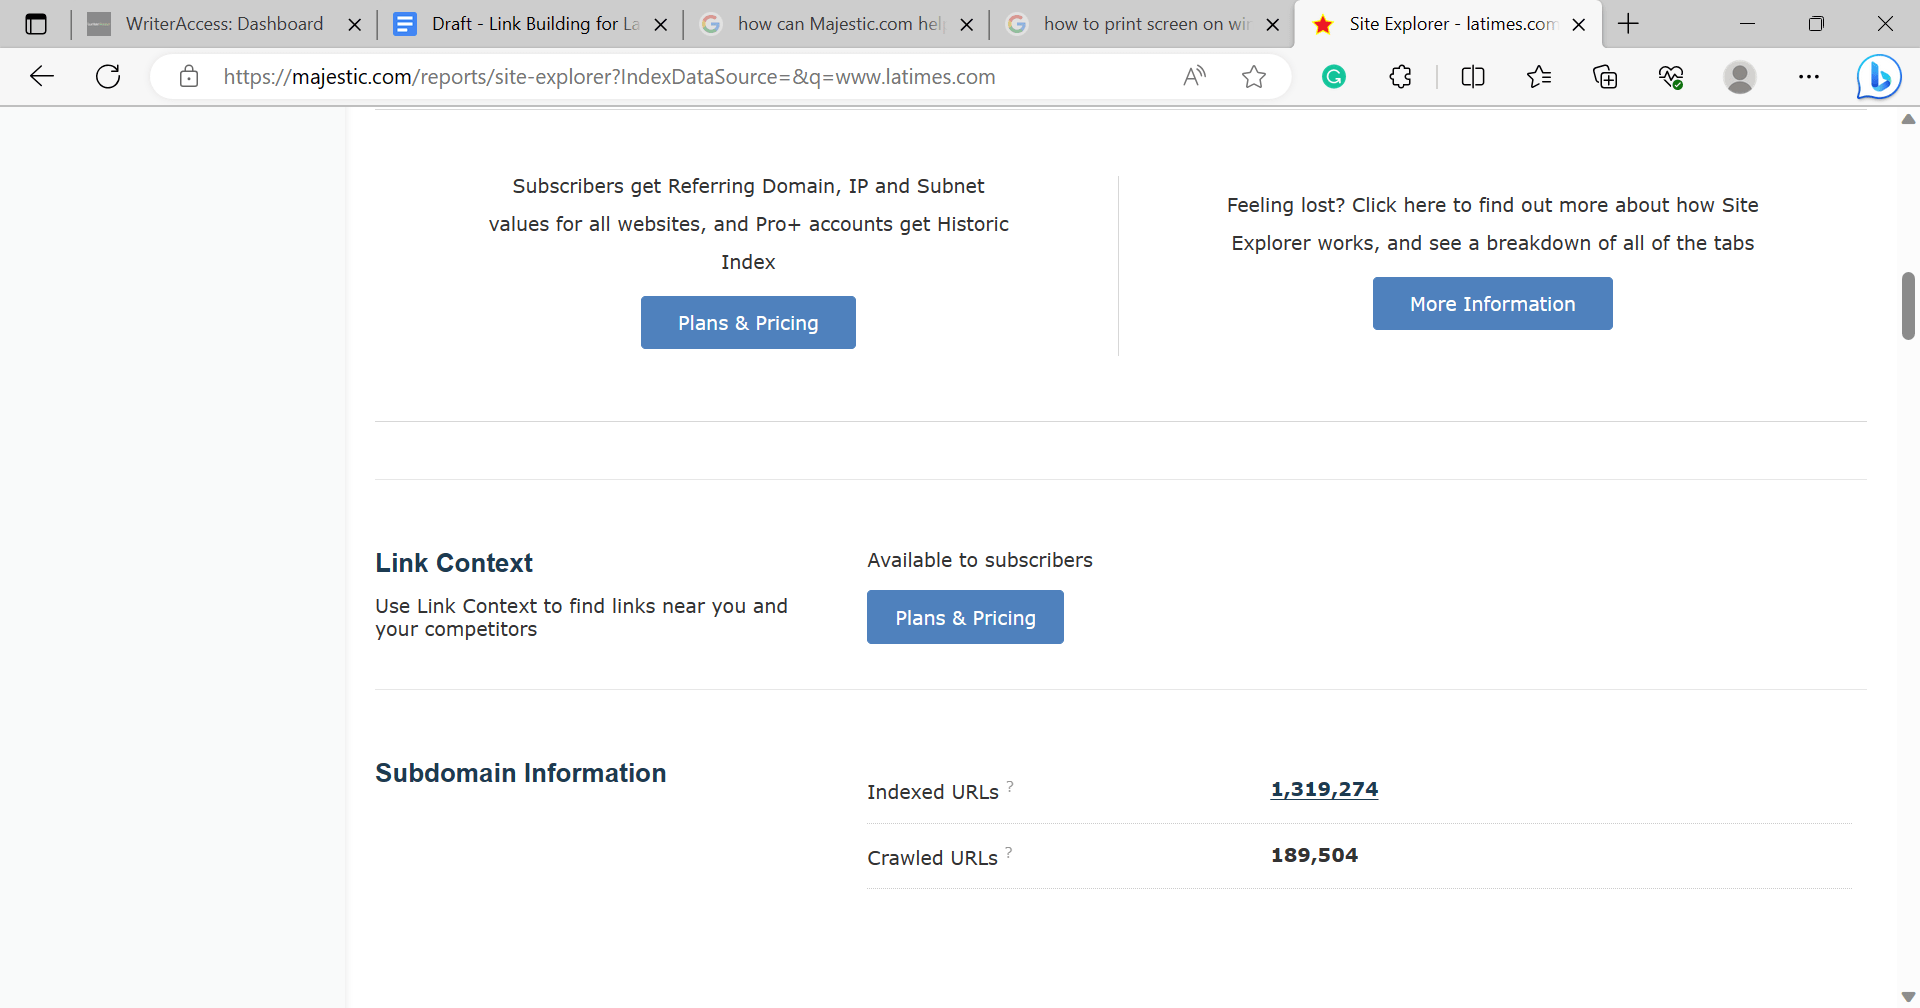
Task: Launch the Bing Copilot icon
Action: pos(1878,76)
